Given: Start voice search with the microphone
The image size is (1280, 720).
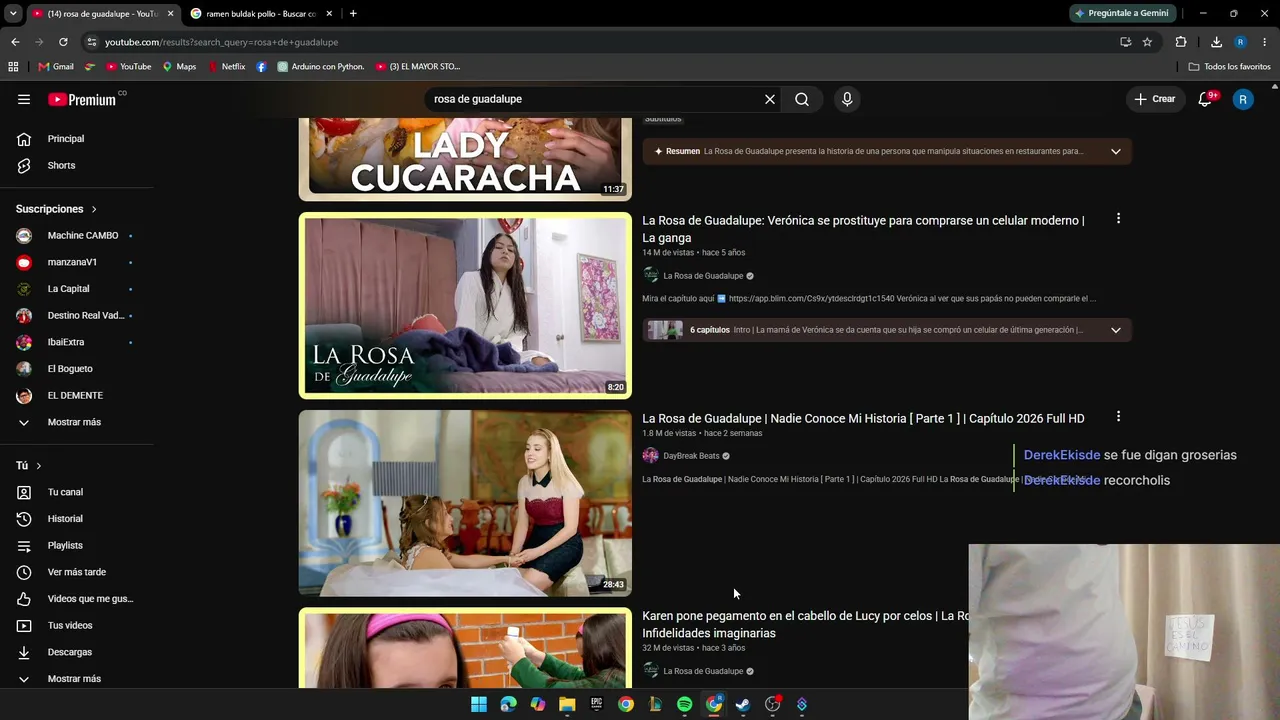Looking at the screenshot, I should [847, 99].
